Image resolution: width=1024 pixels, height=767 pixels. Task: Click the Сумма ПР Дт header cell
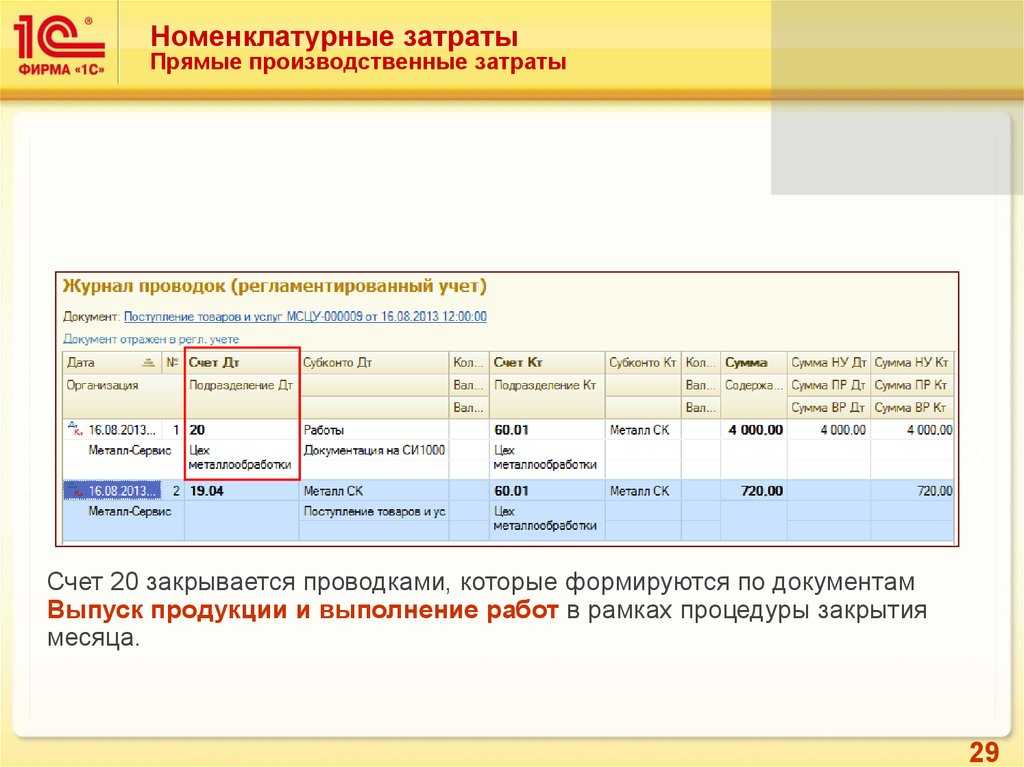(x=829, y=385)
